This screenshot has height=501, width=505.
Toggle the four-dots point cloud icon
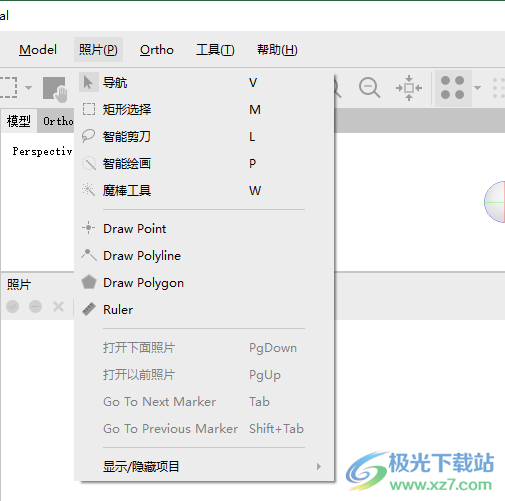point(453,88)
